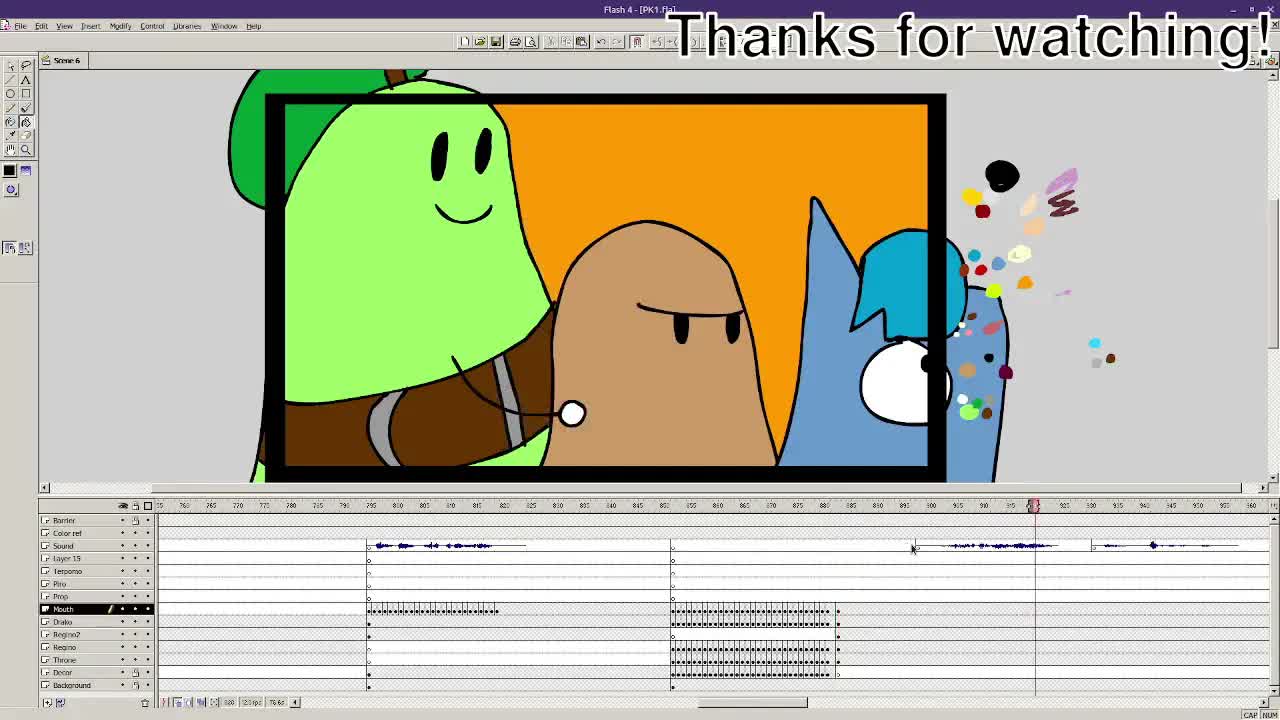Select the Arrow selection tool
Screen dimensions: 1280x720
click(10, 66)
